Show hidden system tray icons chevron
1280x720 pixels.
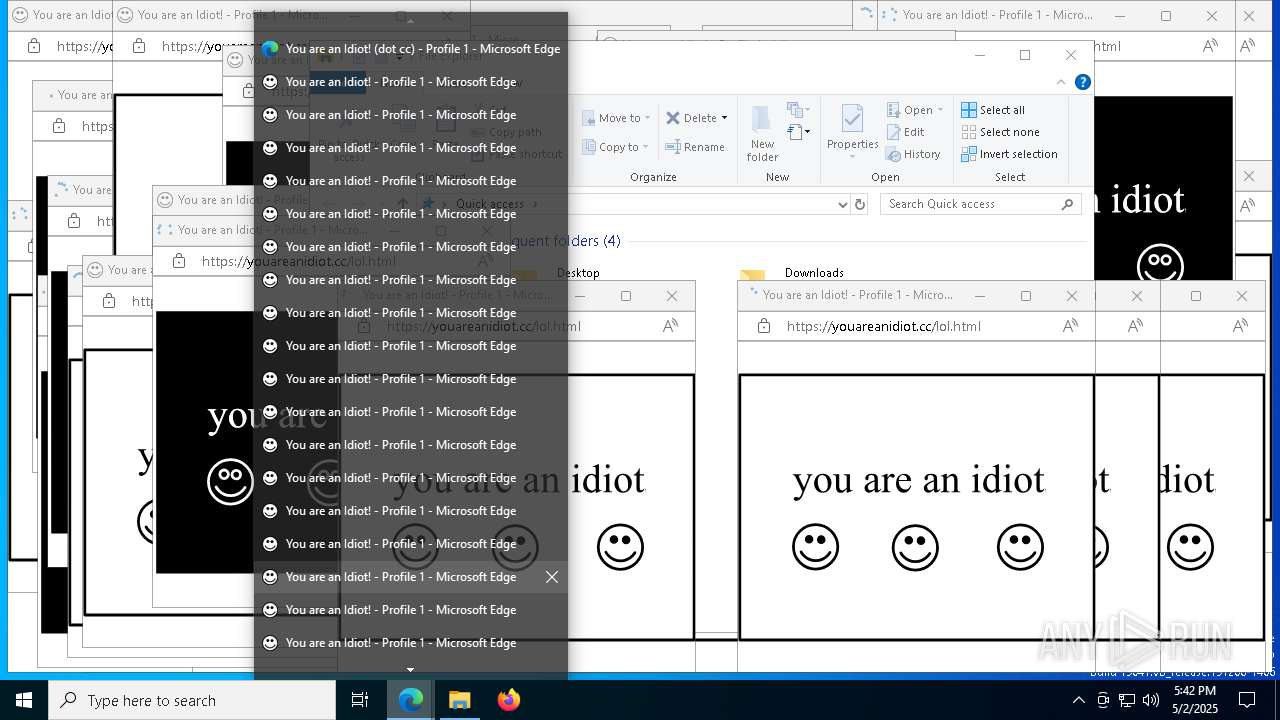pos(1078,700)
